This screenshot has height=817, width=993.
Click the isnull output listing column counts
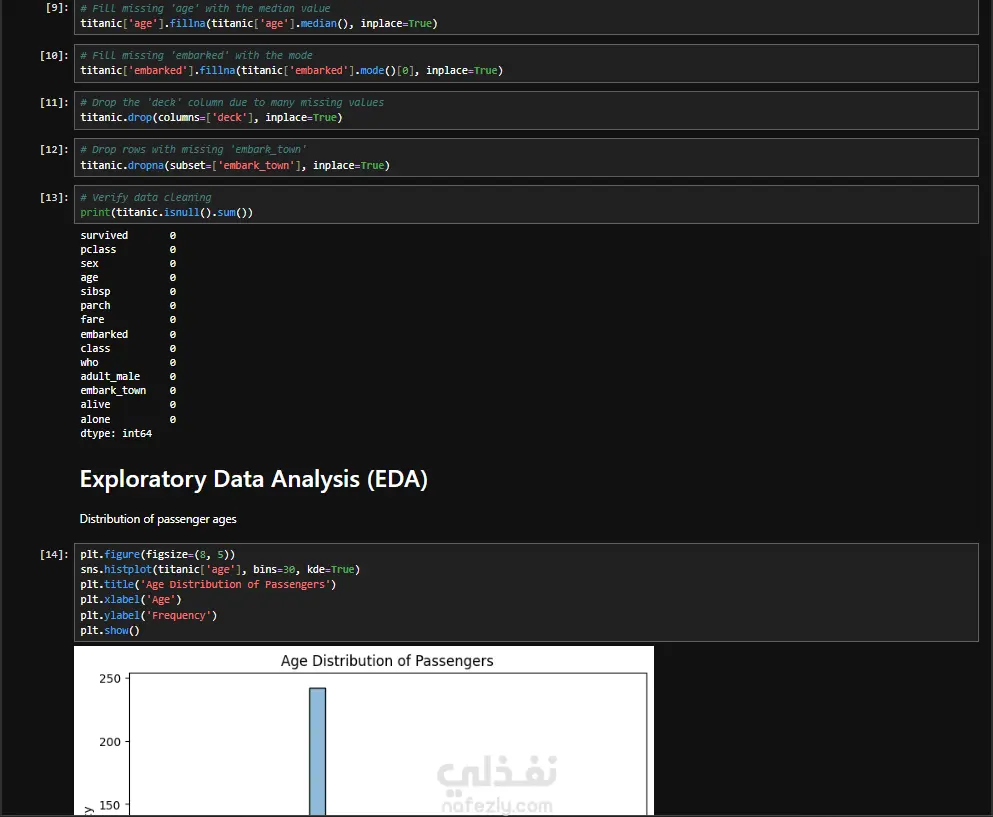point(129,334)
